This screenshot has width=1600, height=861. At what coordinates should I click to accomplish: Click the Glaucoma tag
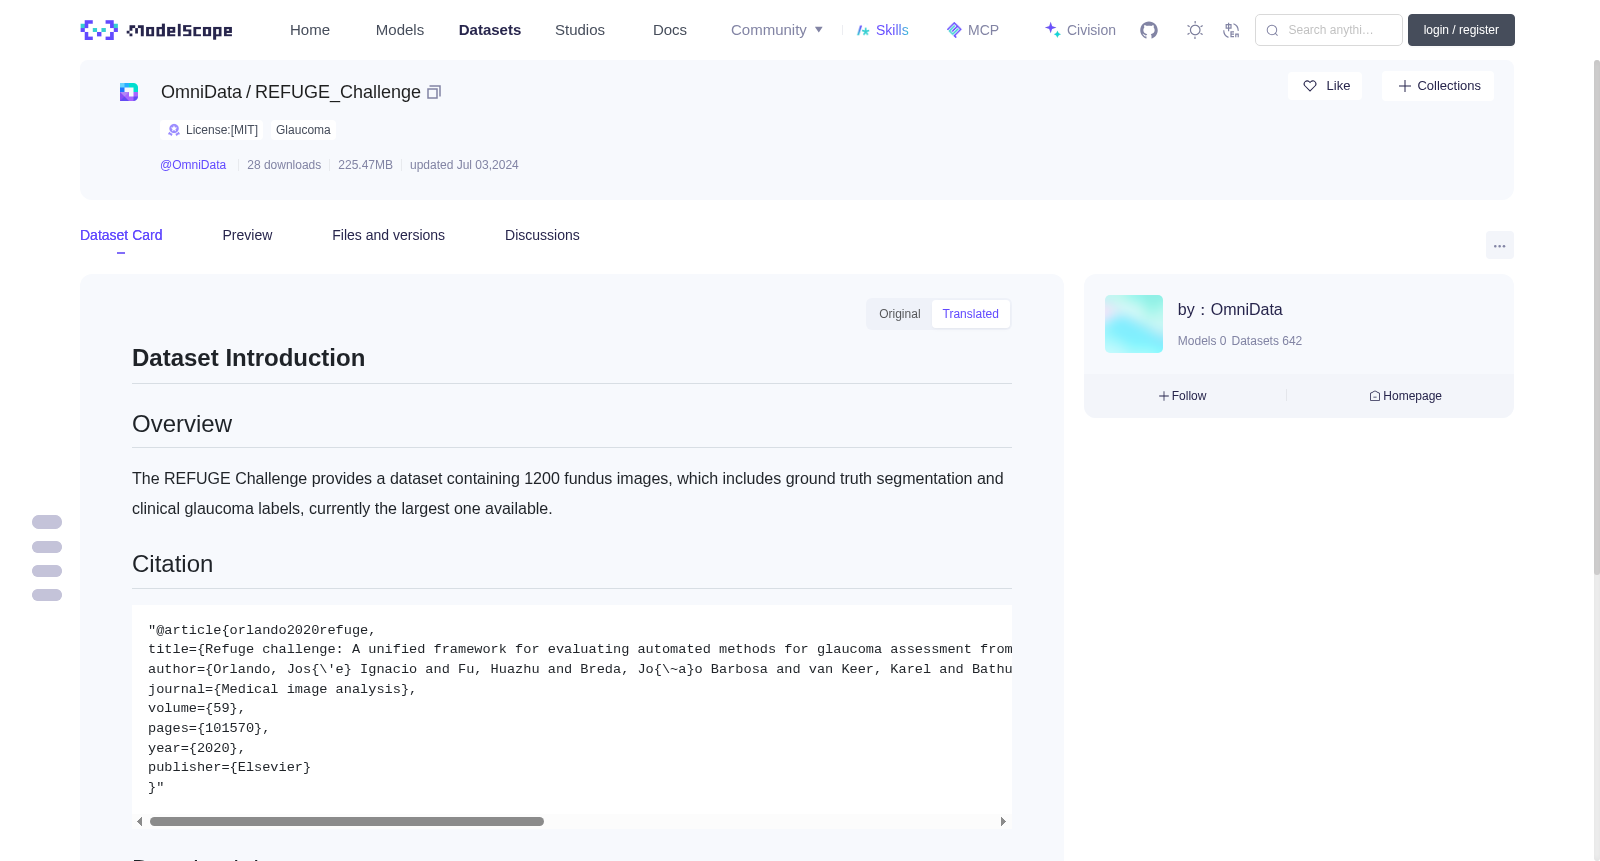click(303, 130)
